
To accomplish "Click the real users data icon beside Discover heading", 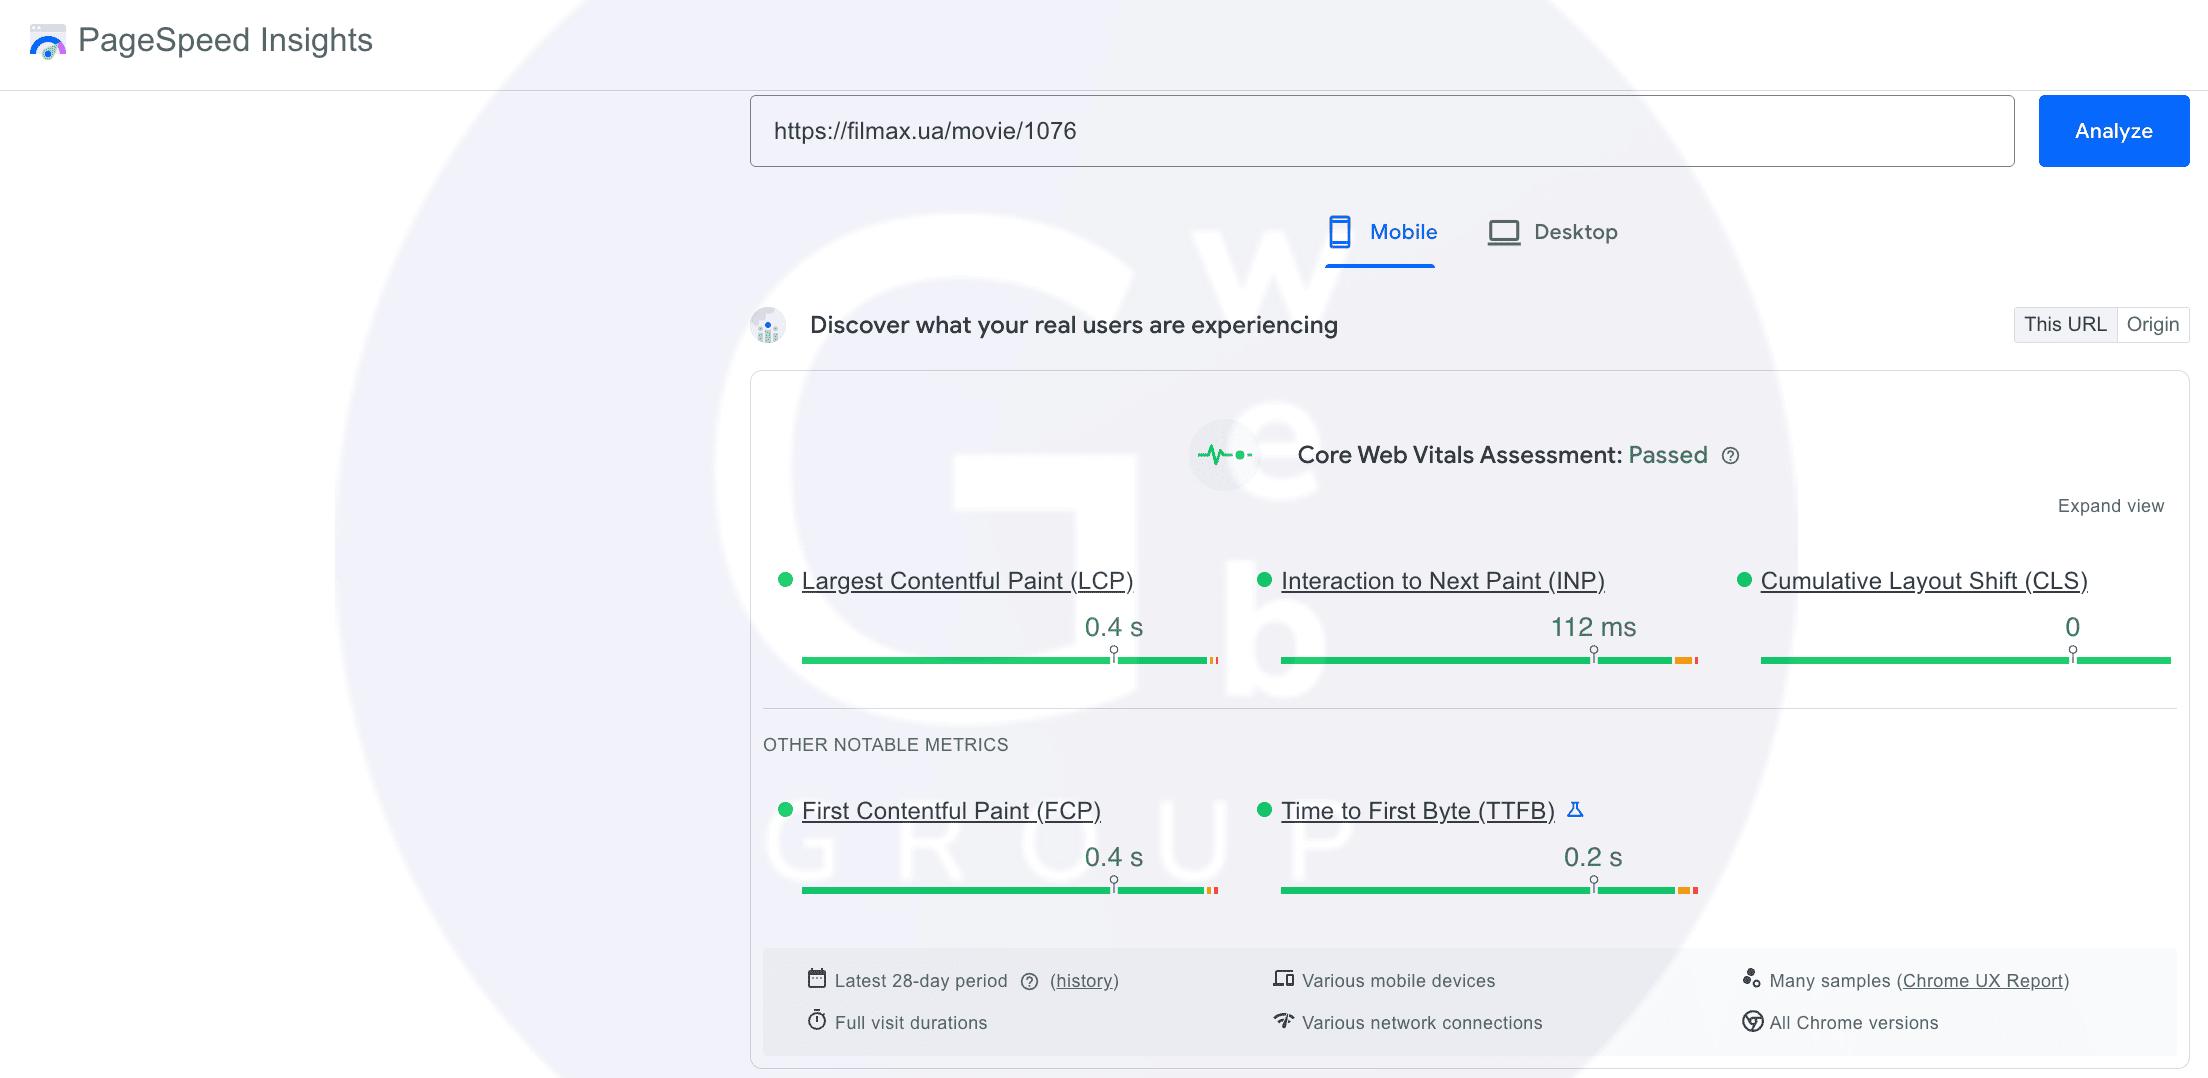I will [x=768, y=326].
